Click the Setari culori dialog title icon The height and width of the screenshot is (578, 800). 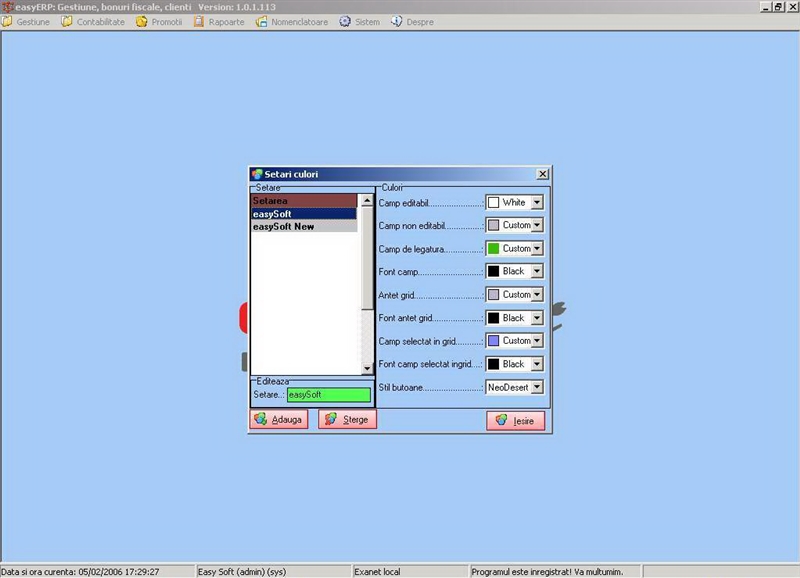(257, 174)
